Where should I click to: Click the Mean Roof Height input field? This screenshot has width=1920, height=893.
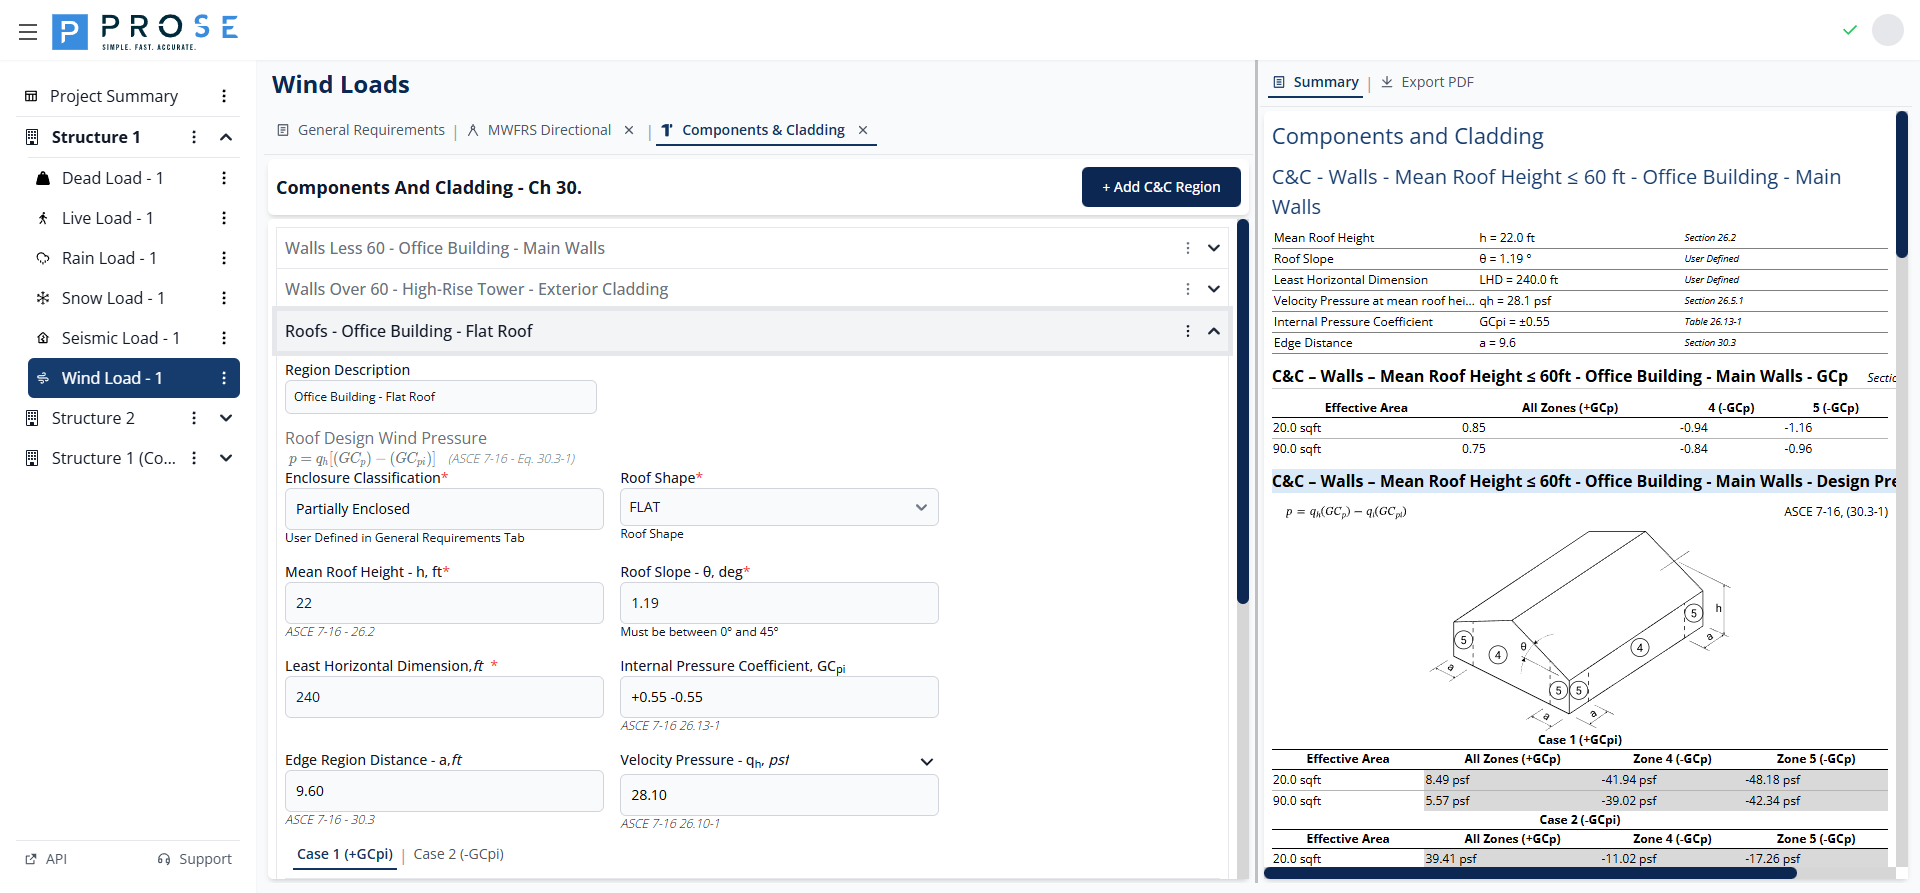444,603
